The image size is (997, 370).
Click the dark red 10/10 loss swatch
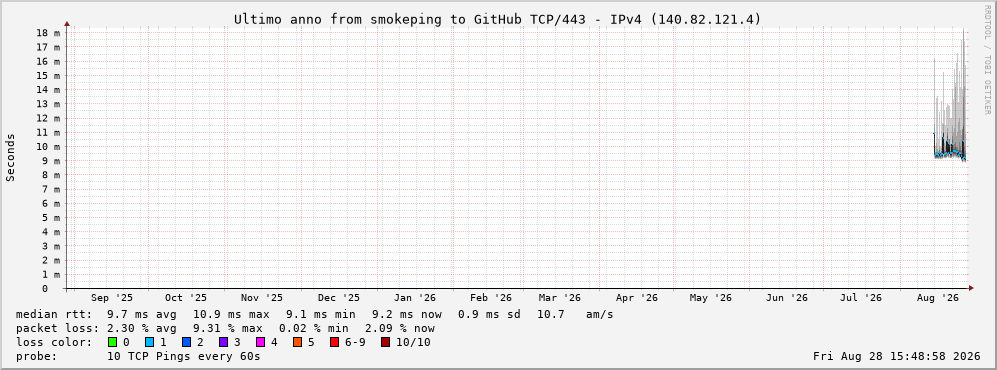pyautogui.click(x=385, y=342)
